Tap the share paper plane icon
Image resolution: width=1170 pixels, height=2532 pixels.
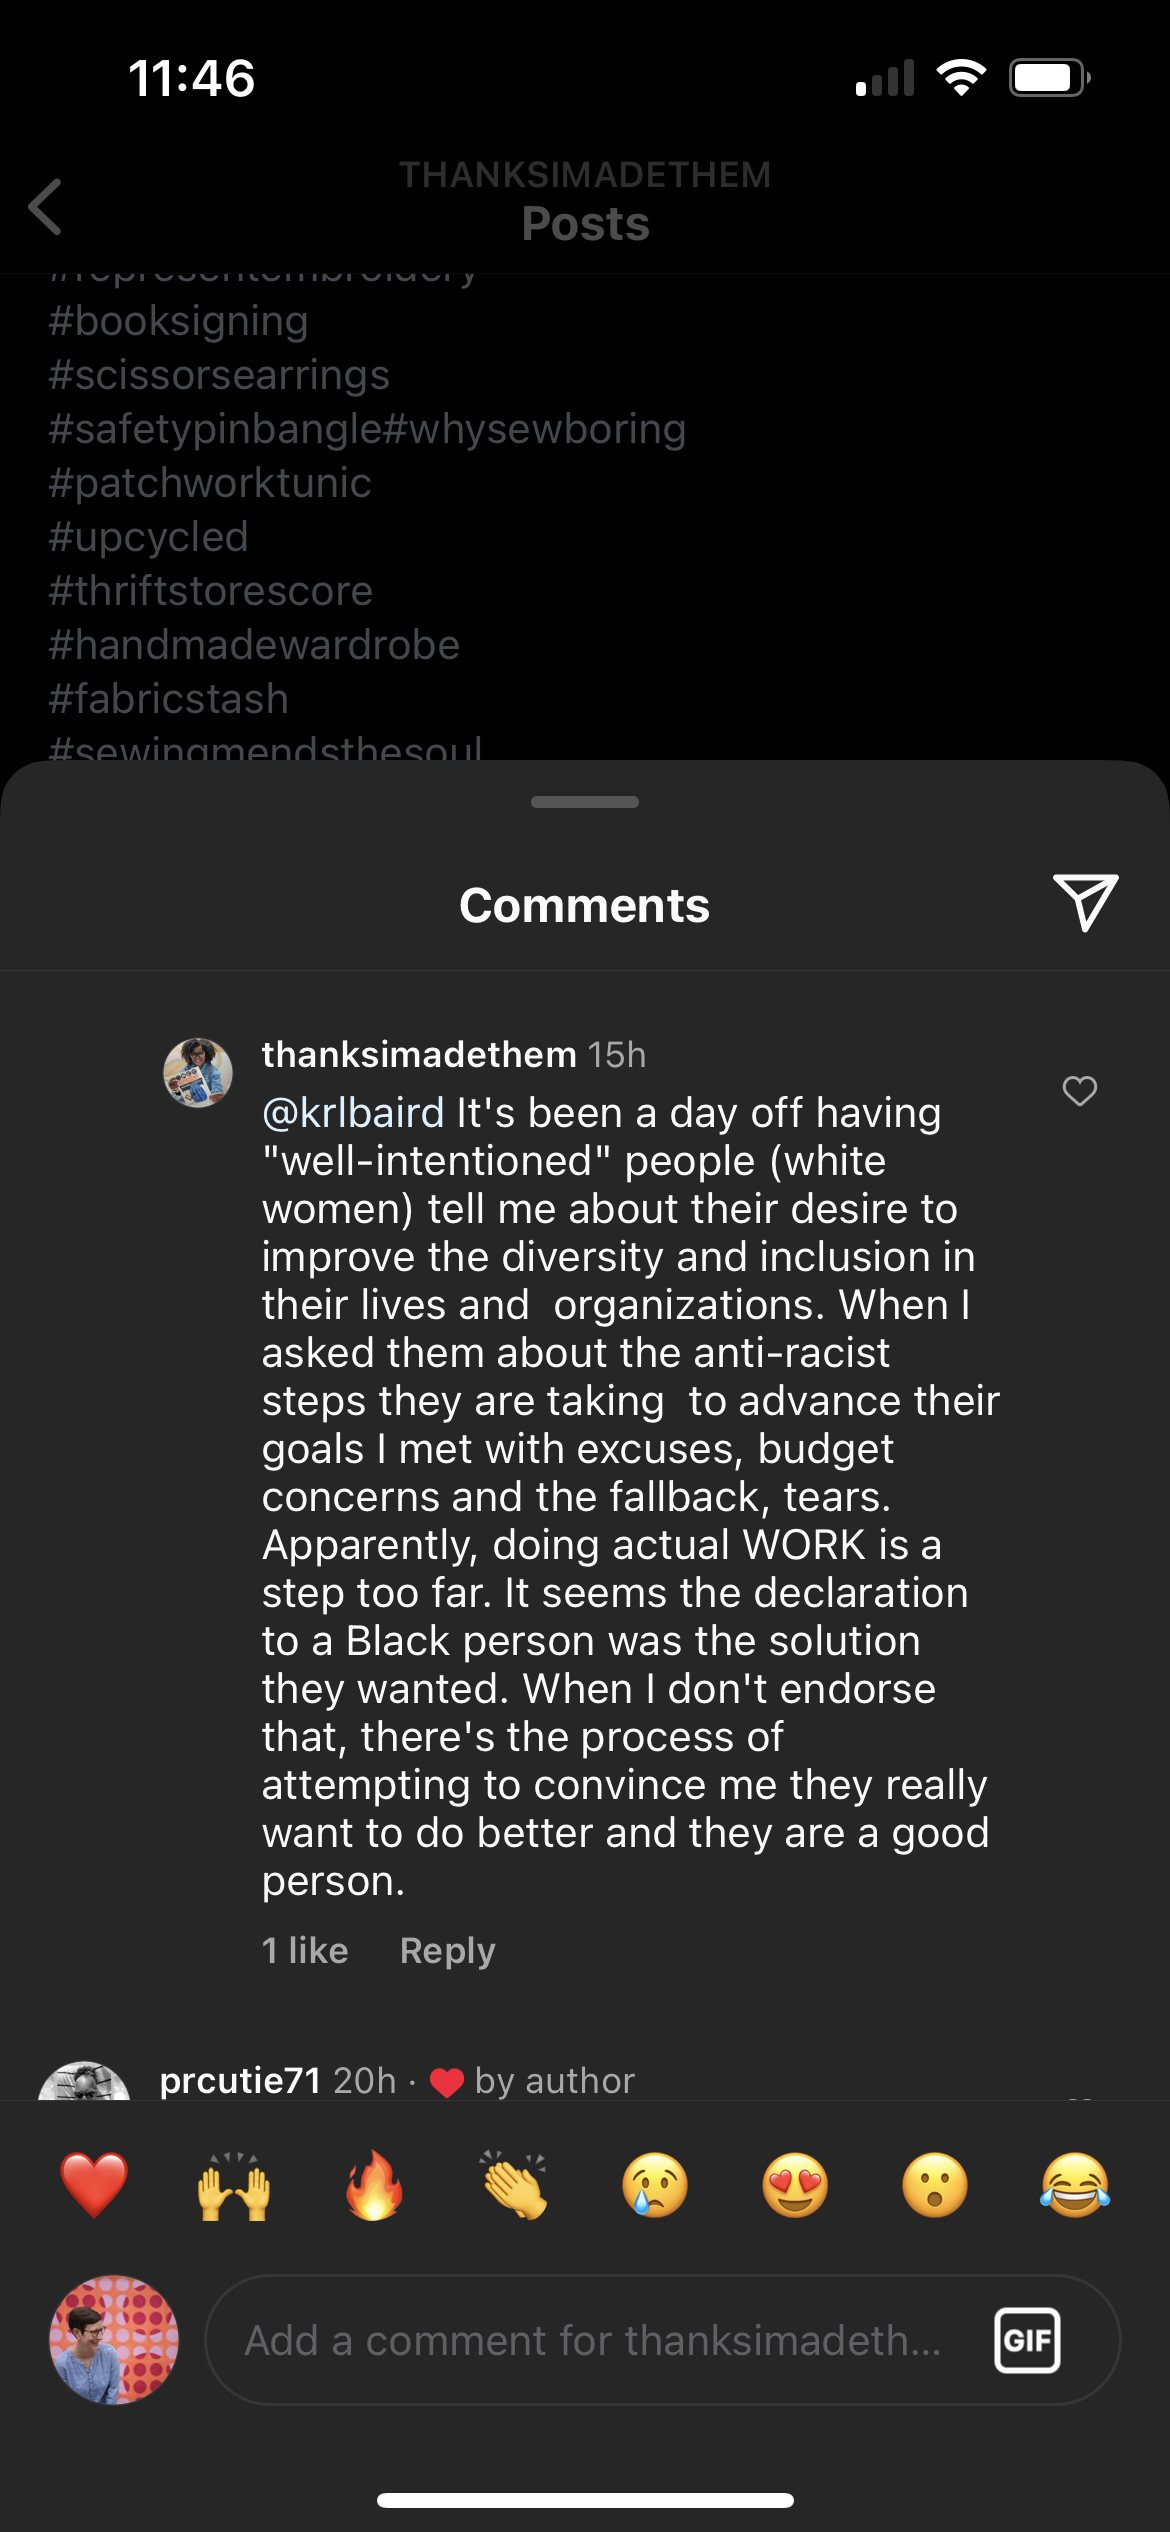[x=1085, y=902]
